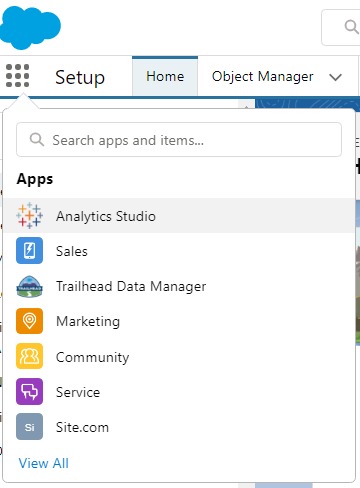Click the Sales app lightning icon

click(29, 251)
